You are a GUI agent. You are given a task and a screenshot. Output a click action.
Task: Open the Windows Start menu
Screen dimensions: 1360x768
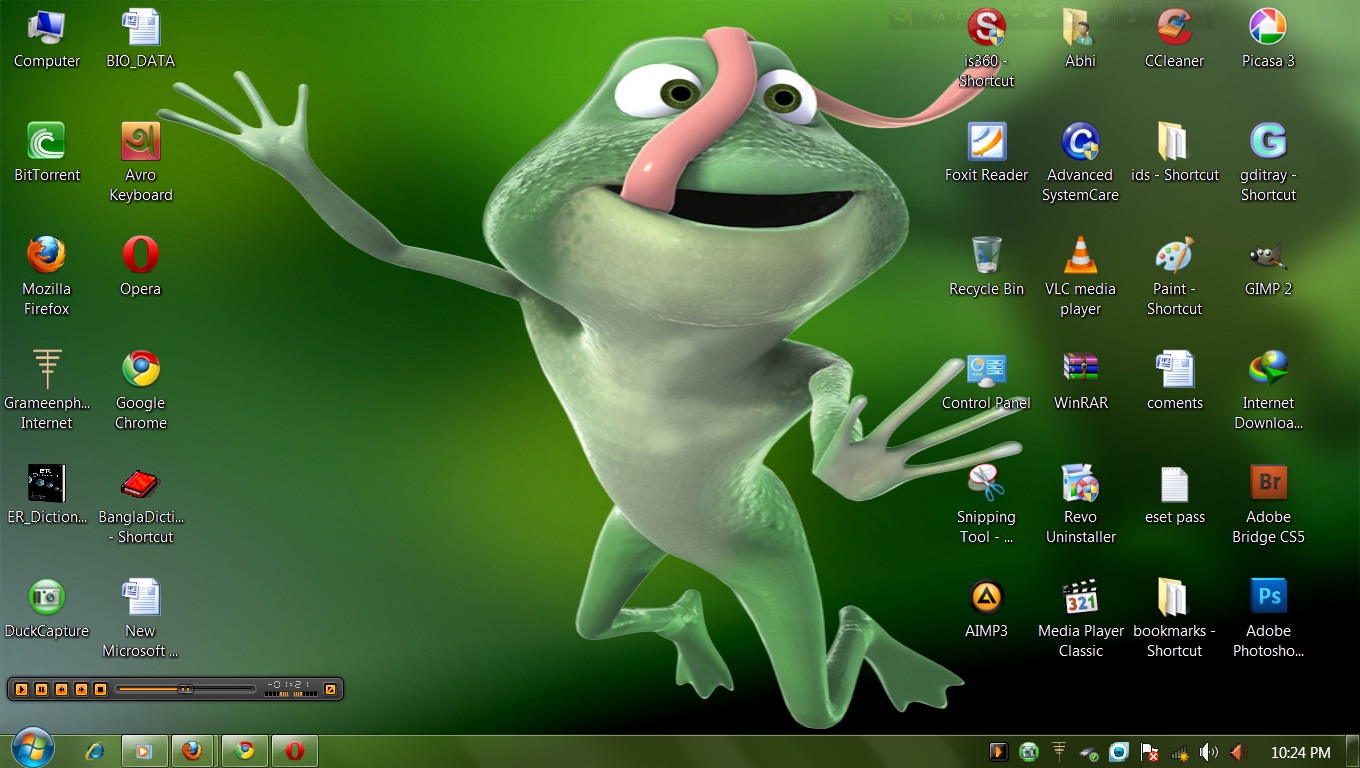pyautogui.click(x=33, y=749)
